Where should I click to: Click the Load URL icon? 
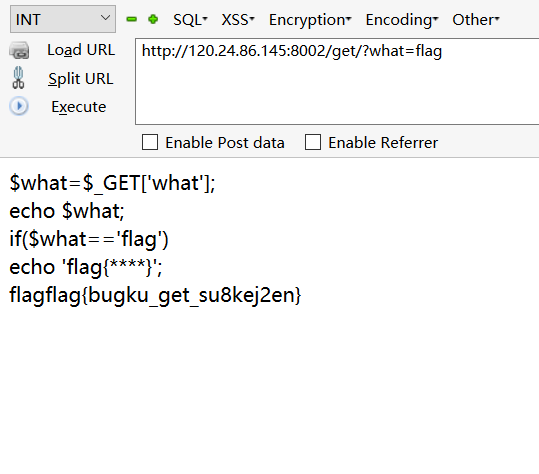coord(19,51)
